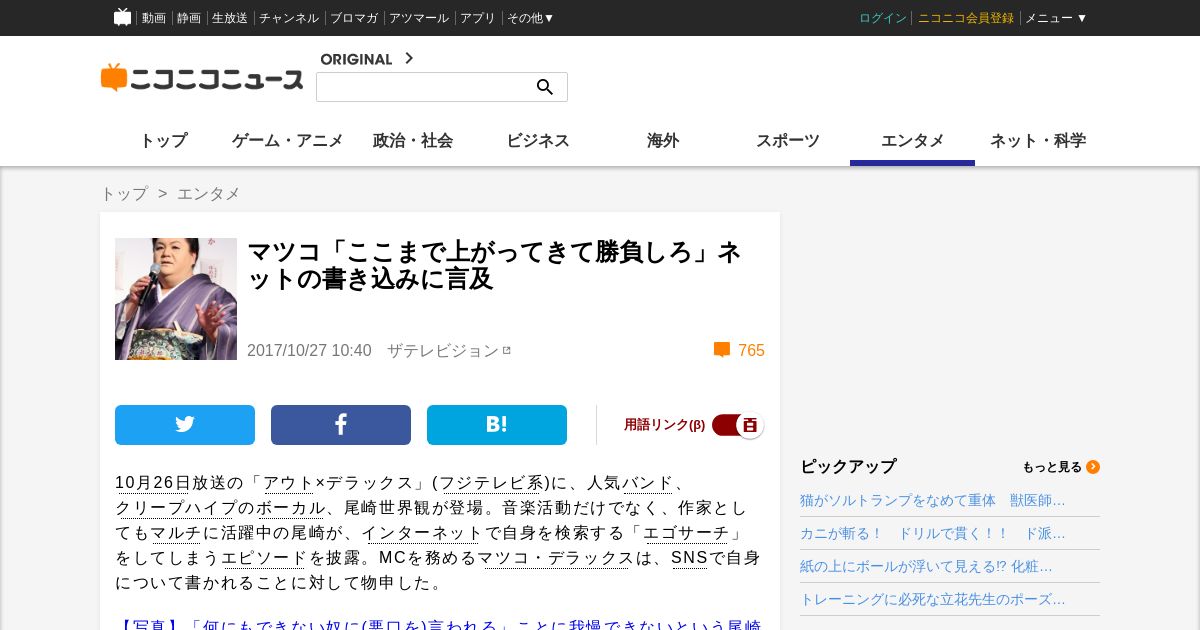Click エンタメ in the breadcrumb
The image size is (1200, 630).
coord(208,194)
